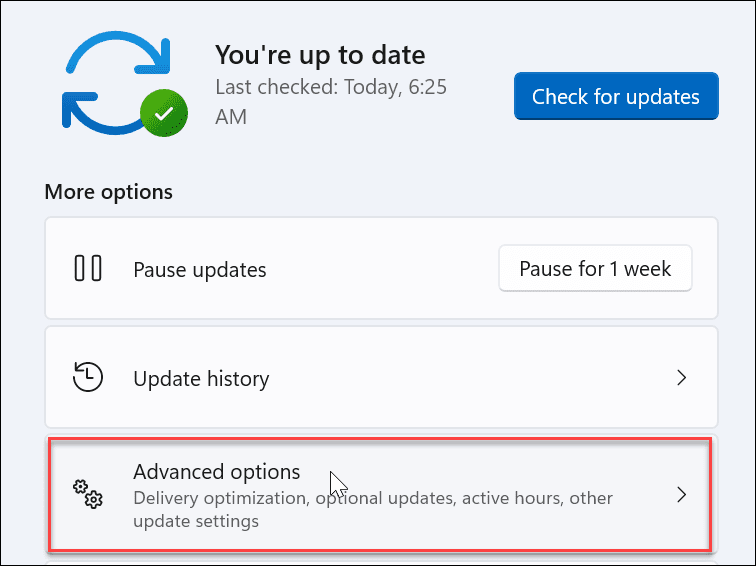Pause updates for 1 week
The image size is (756, 566).
click(x=595, y=269)
